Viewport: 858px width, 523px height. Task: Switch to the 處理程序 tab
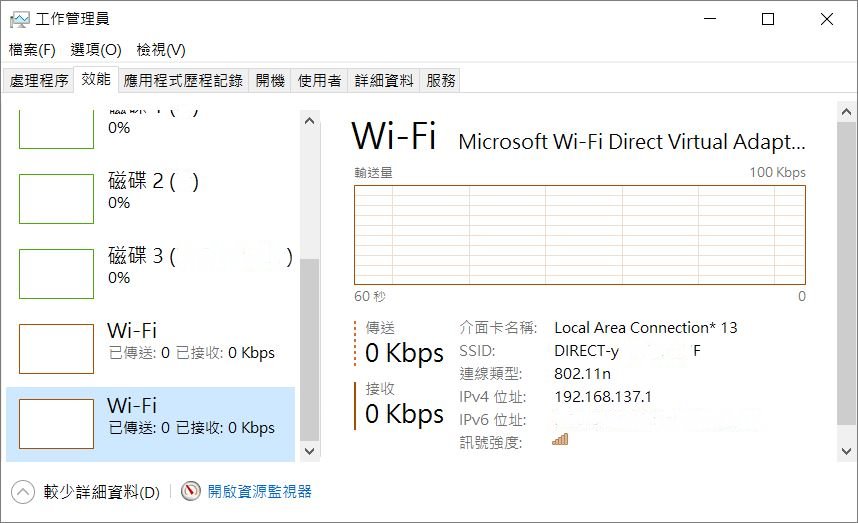[x=38, y=80]
